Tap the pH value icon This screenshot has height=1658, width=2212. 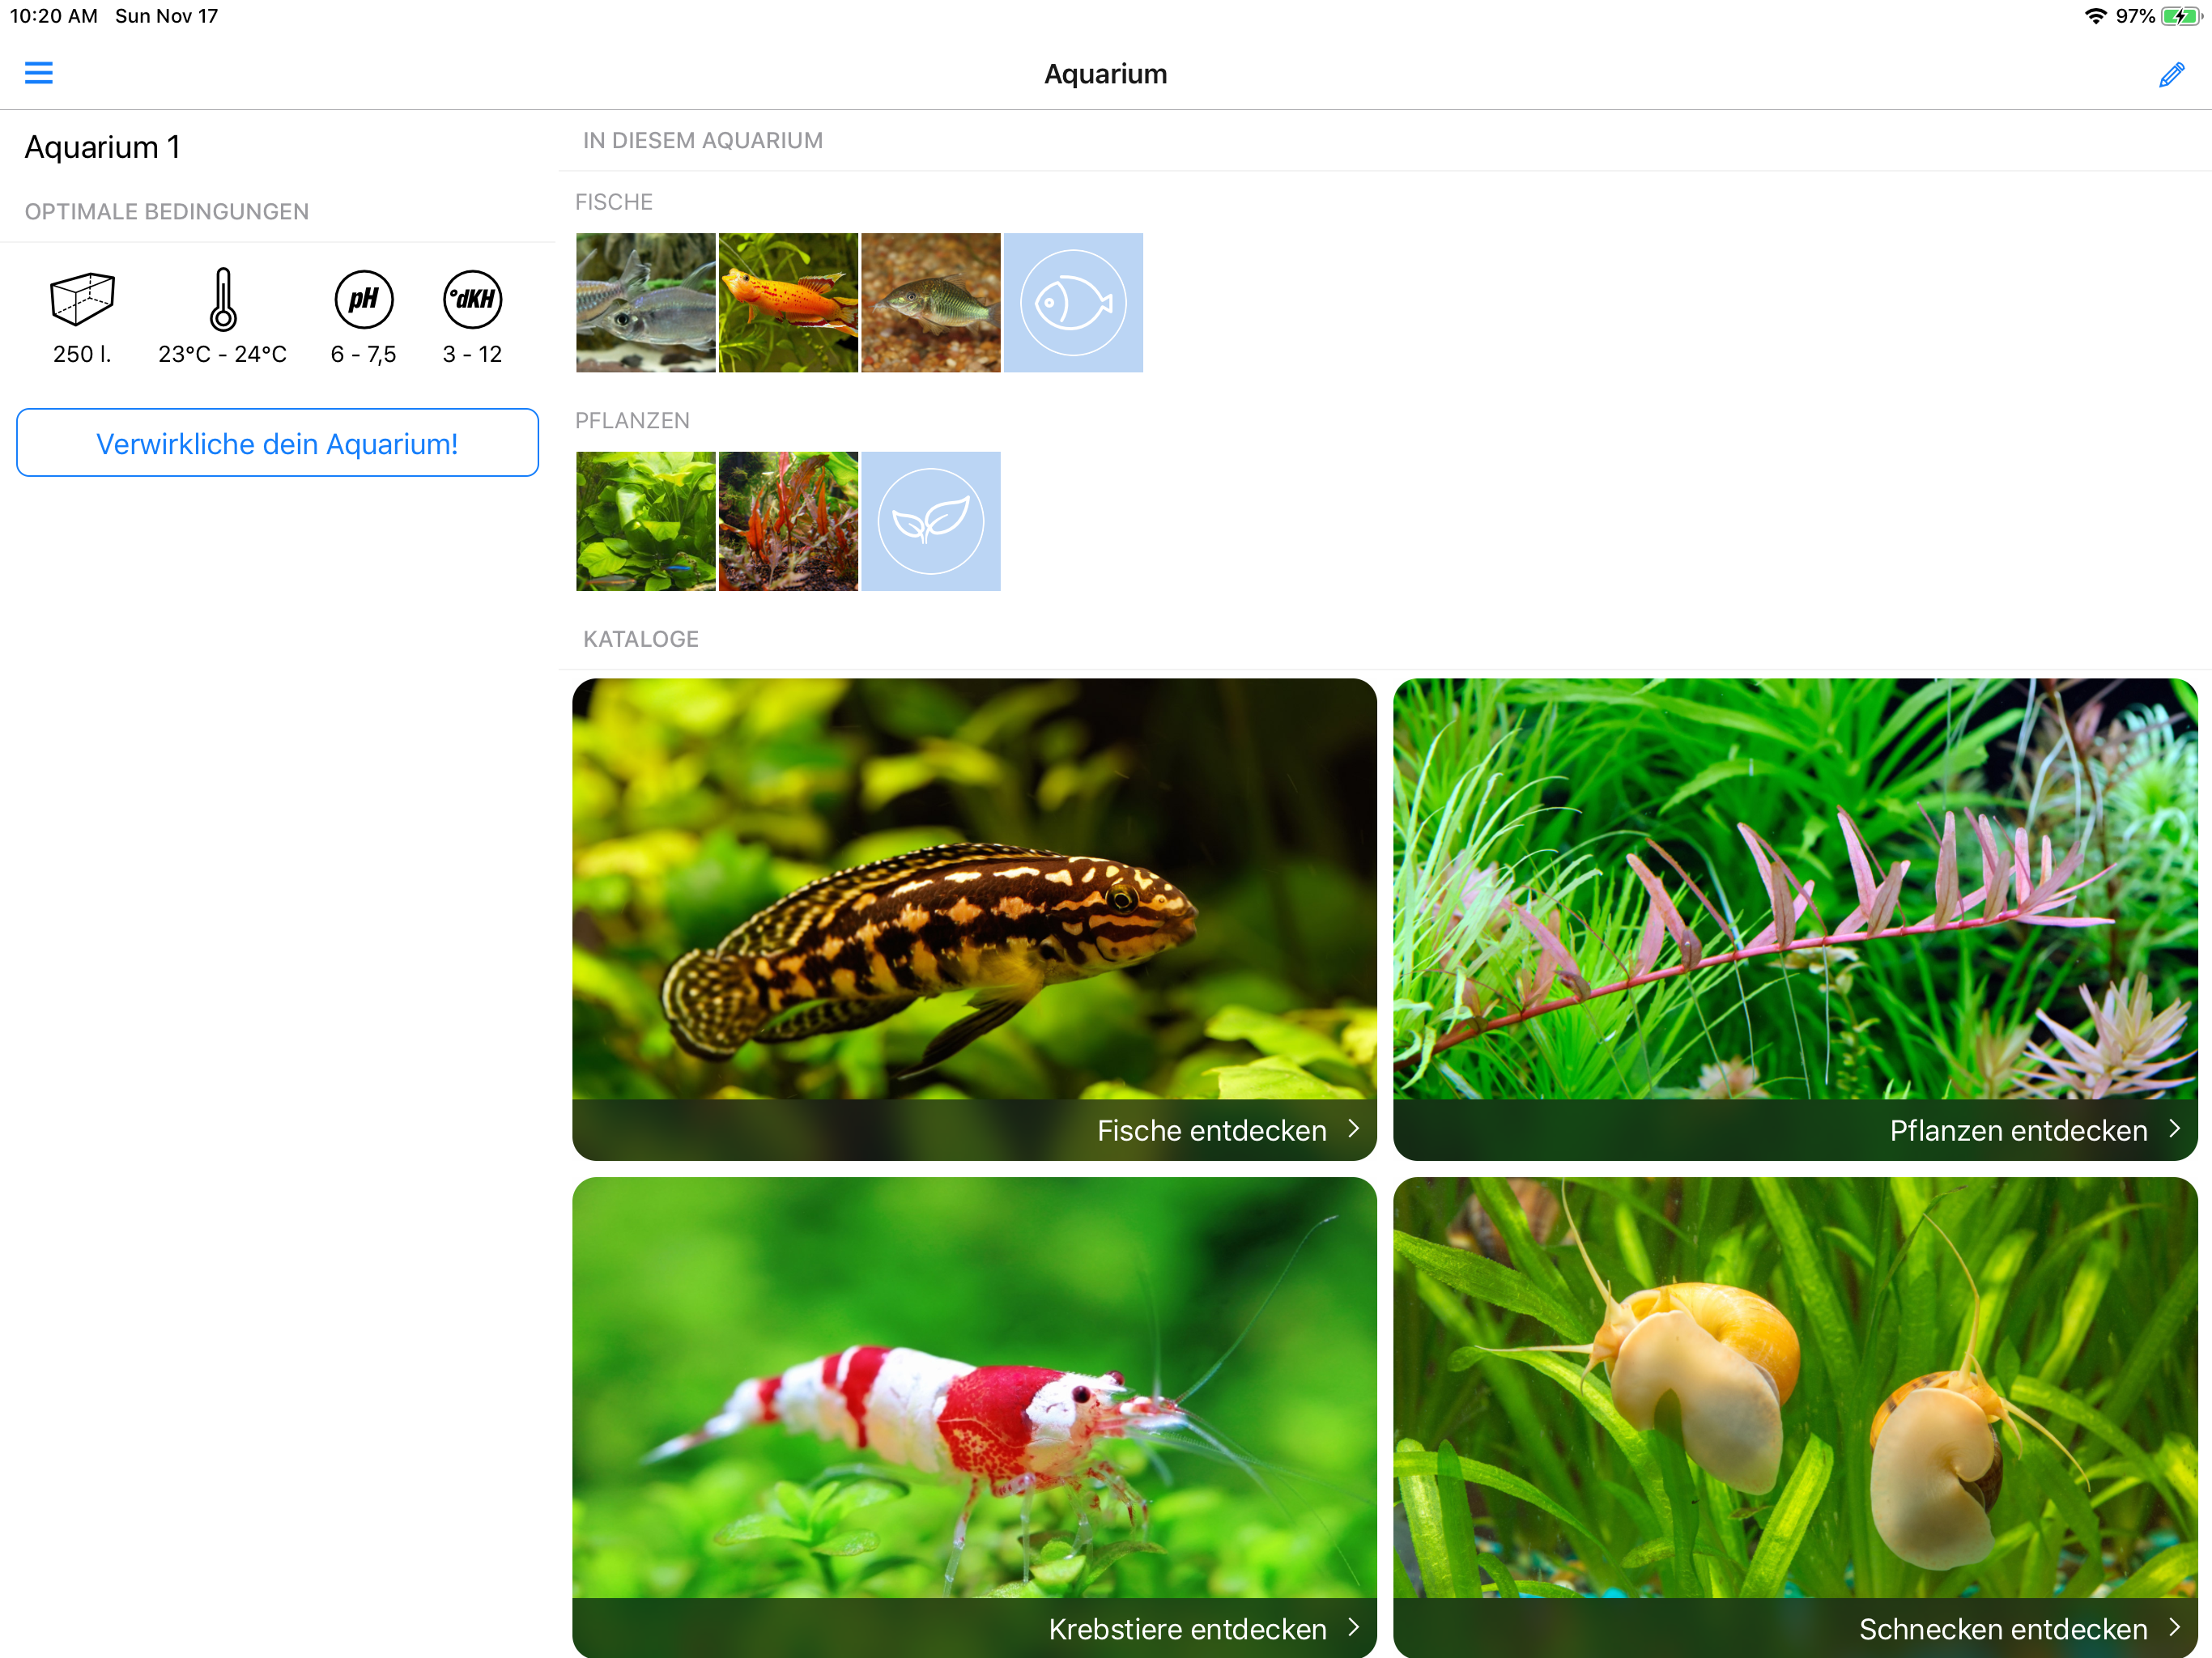coord(363,299)
